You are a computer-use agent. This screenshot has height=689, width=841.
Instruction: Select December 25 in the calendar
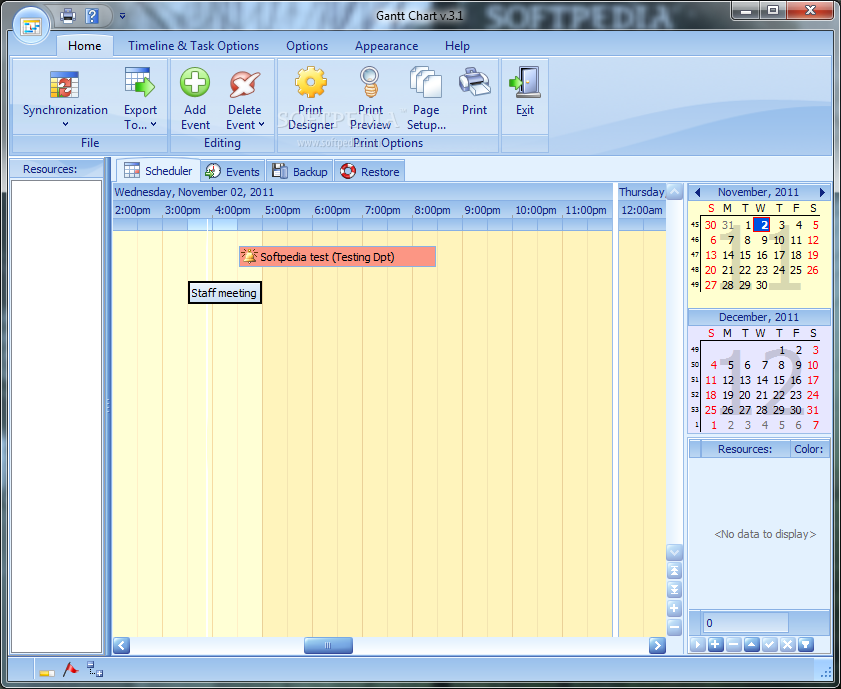[711, 410]
